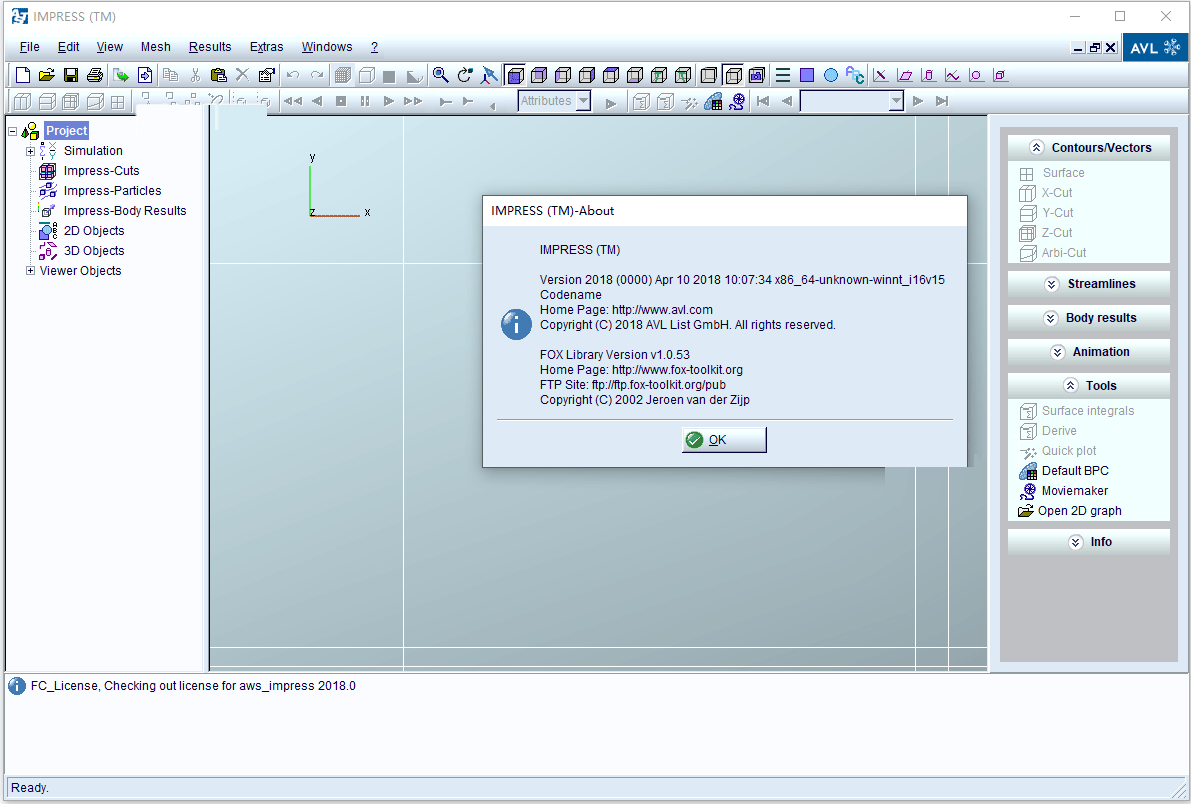Click the ABC text annotation icon

pos(855,75)
